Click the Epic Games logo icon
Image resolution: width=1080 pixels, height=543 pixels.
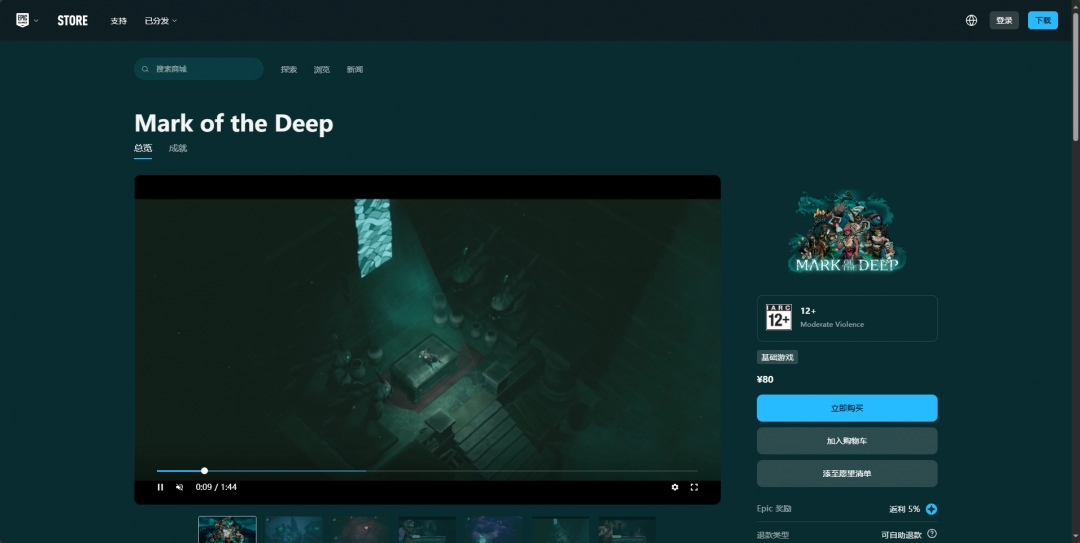(22, 20)
